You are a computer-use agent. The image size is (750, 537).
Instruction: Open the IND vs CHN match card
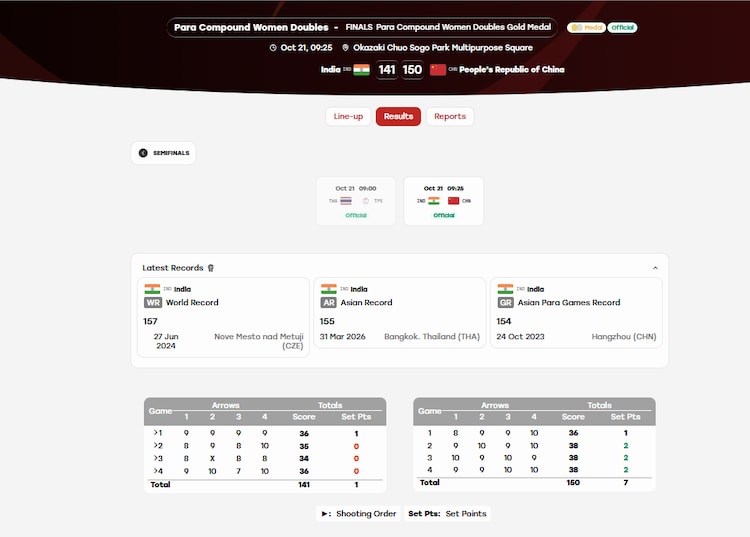443,201
